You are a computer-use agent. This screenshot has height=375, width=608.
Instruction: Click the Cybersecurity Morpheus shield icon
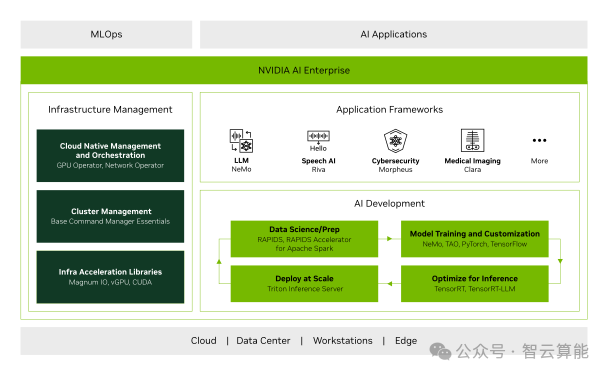tap(395, 140)
